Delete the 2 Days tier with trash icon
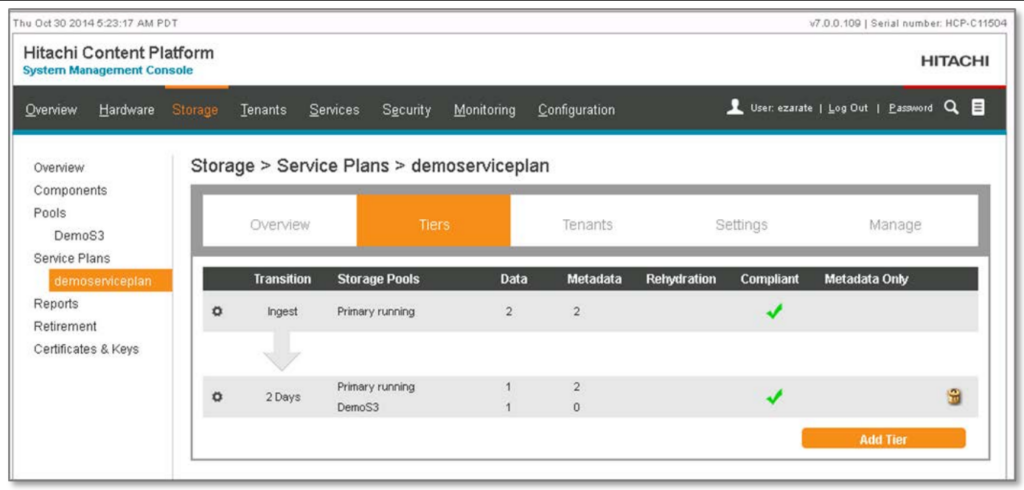This screenshot has width=1024, height=490. 953,397
